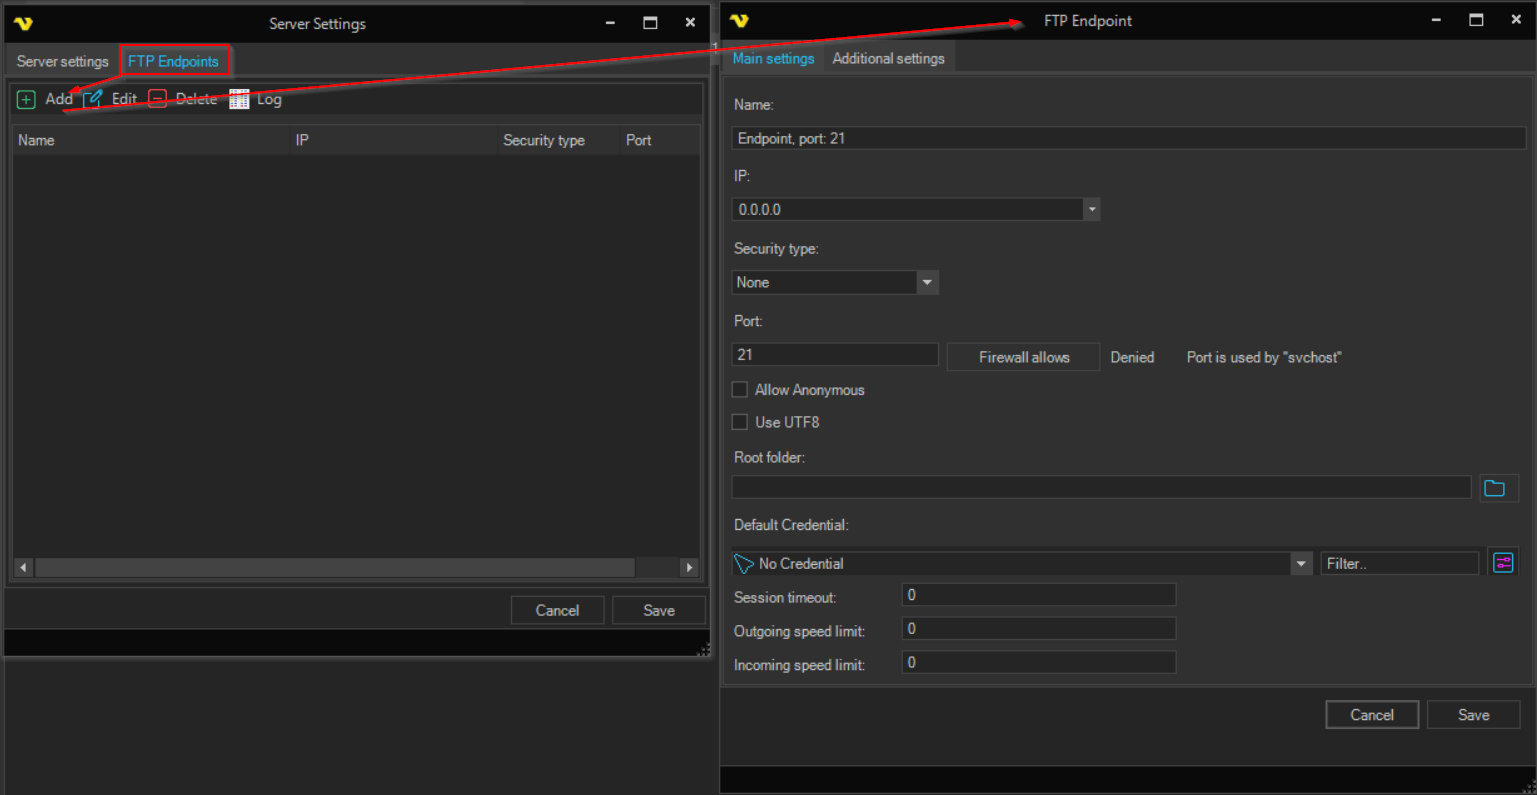Switch to the Additional settings tab

[888, 58]
